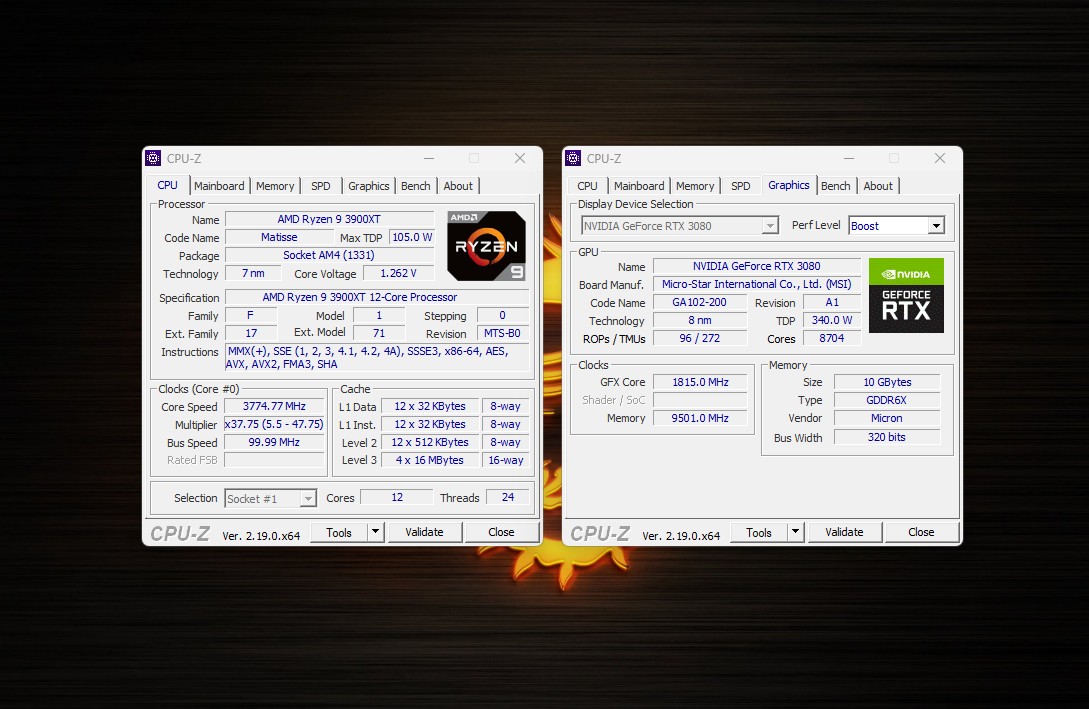Image resolution: width=1089 pixels, height=709 pixels.
Task: Click the GPU Memory clock value 9501.0 MHz
Action: [700, 418]
